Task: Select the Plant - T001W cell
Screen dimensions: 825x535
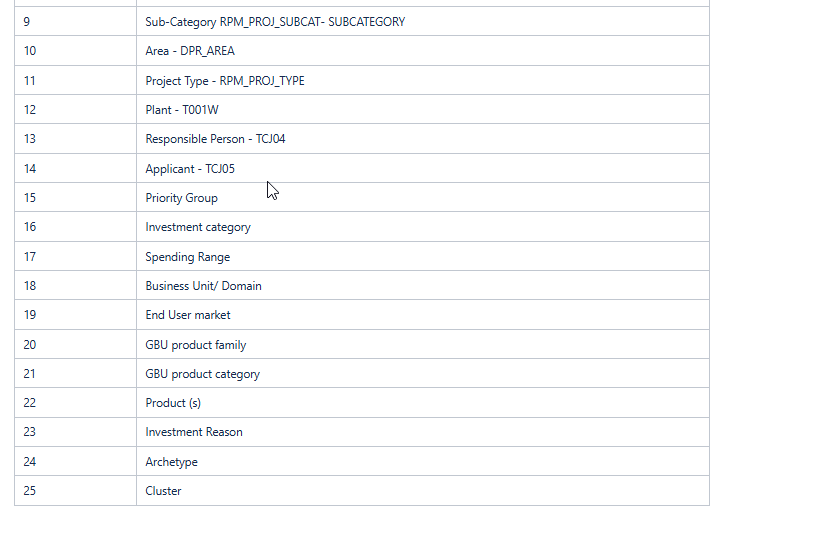Action: click(x=182, y=110)
